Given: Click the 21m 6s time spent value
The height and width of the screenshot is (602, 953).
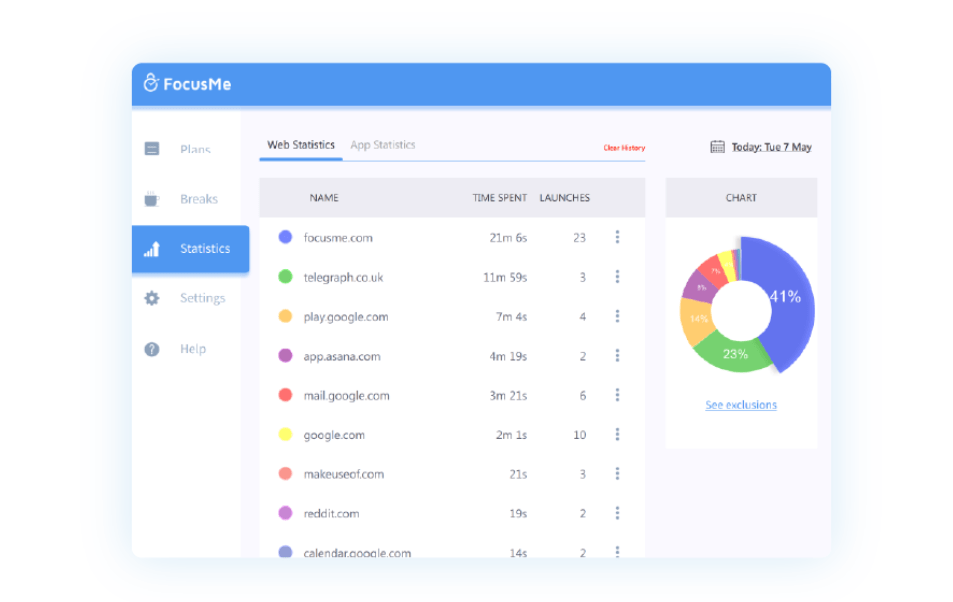Looking at the screenshot, I should click(x=508, y=238).
